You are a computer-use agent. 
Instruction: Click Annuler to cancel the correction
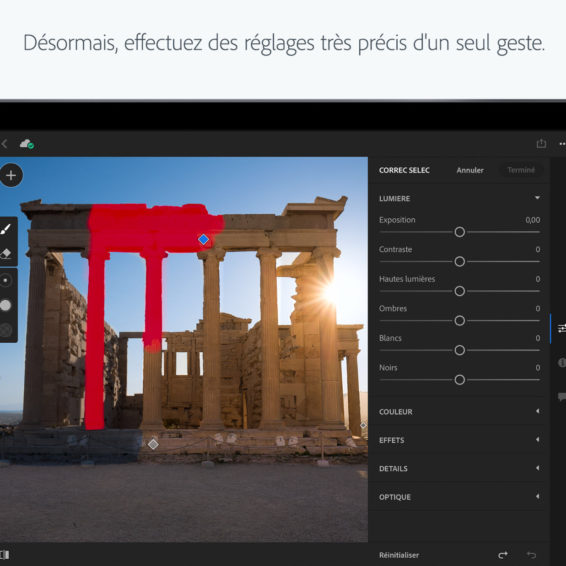click(x=470, y=170)
